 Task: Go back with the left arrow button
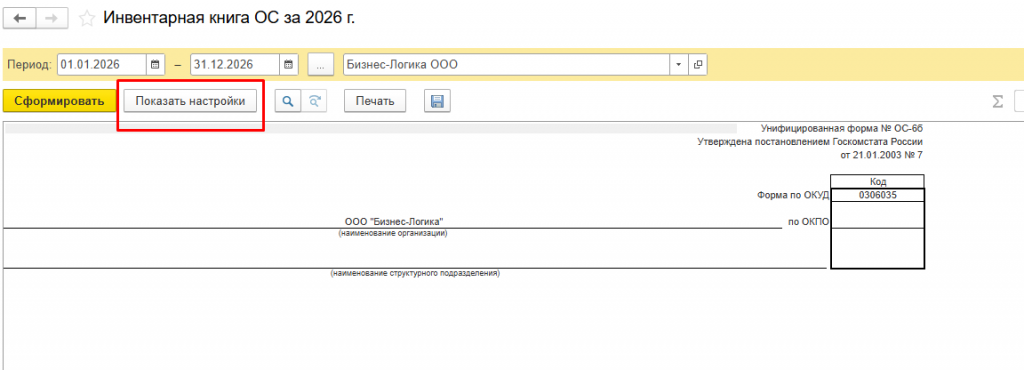[x=20, y=18]
